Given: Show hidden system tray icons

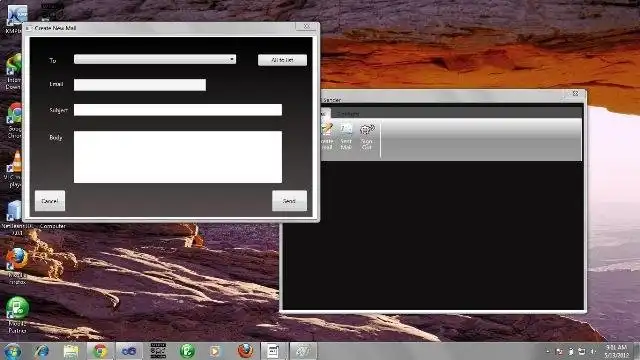Looking at the screenshot, I should (548, 351).
